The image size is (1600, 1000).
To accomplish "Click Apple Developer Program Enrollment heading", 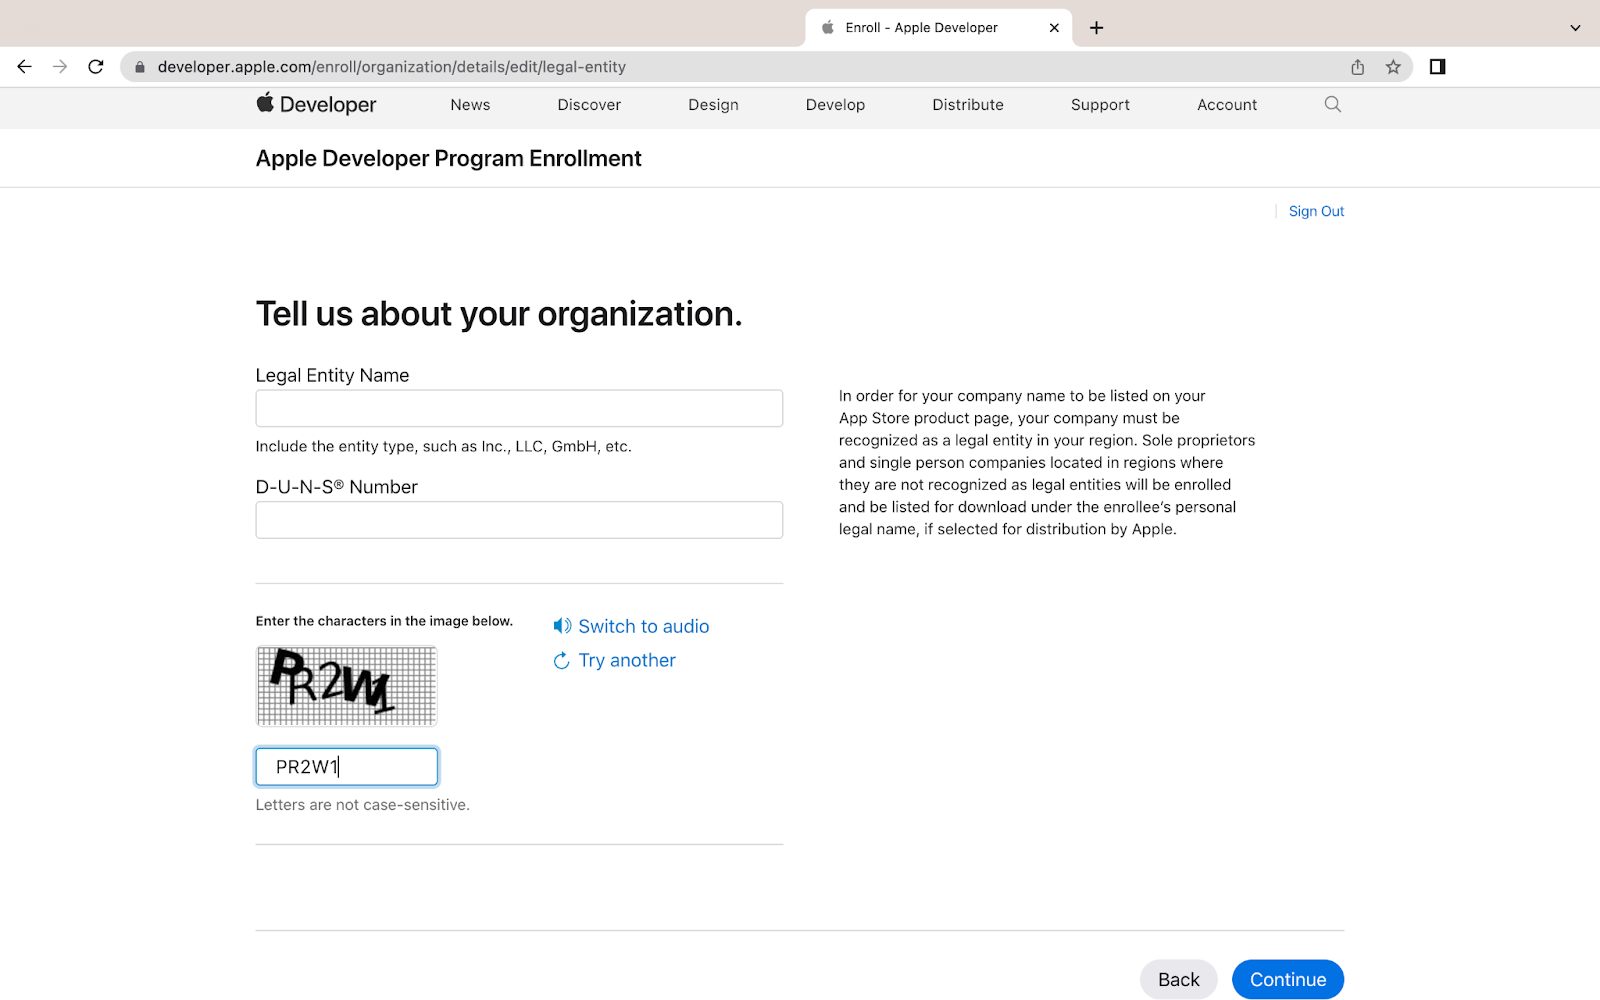I will [x=448, y=158].
